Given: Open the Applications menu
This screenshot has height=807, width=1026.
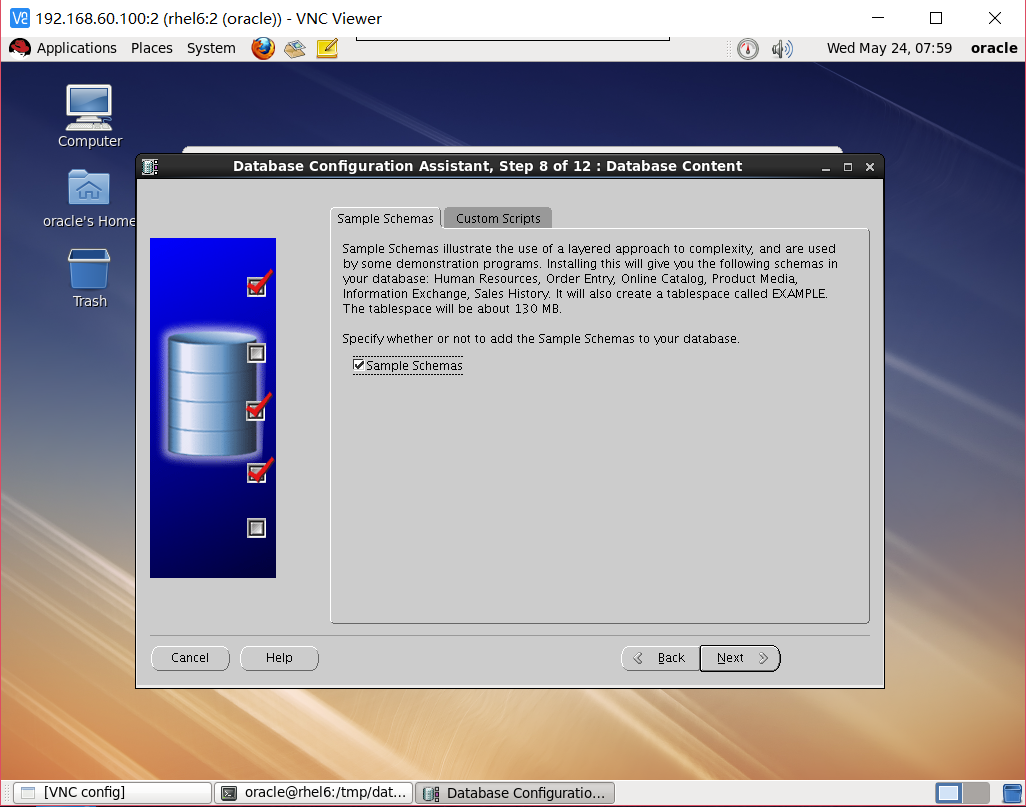Looking at the screenshot, I should 76,48.
